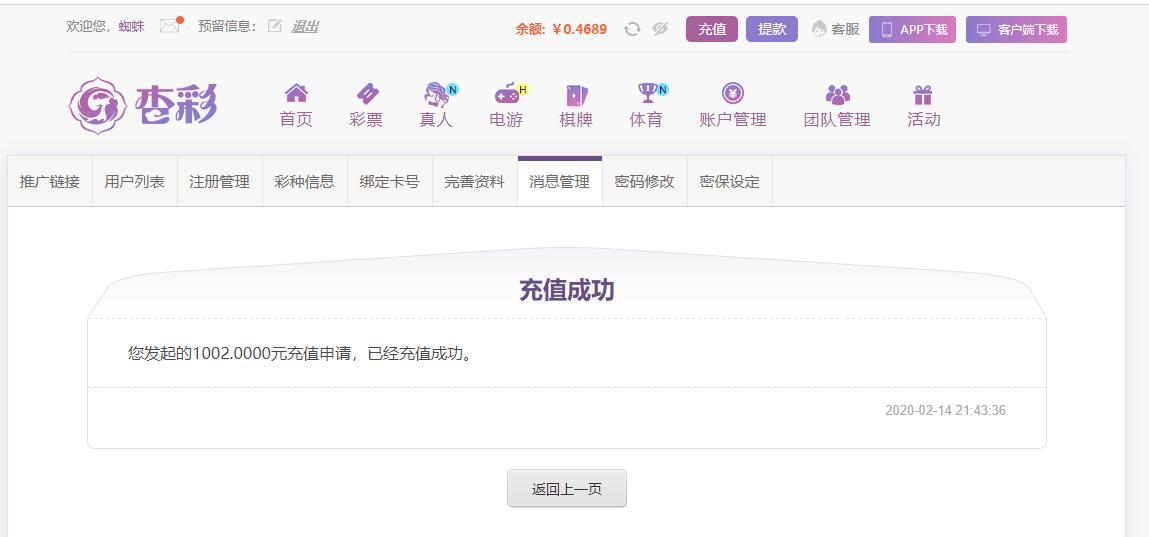Click the 账户管理 yen coin icon
This screenshot has width=1149, height=537.
coord(733,93)
